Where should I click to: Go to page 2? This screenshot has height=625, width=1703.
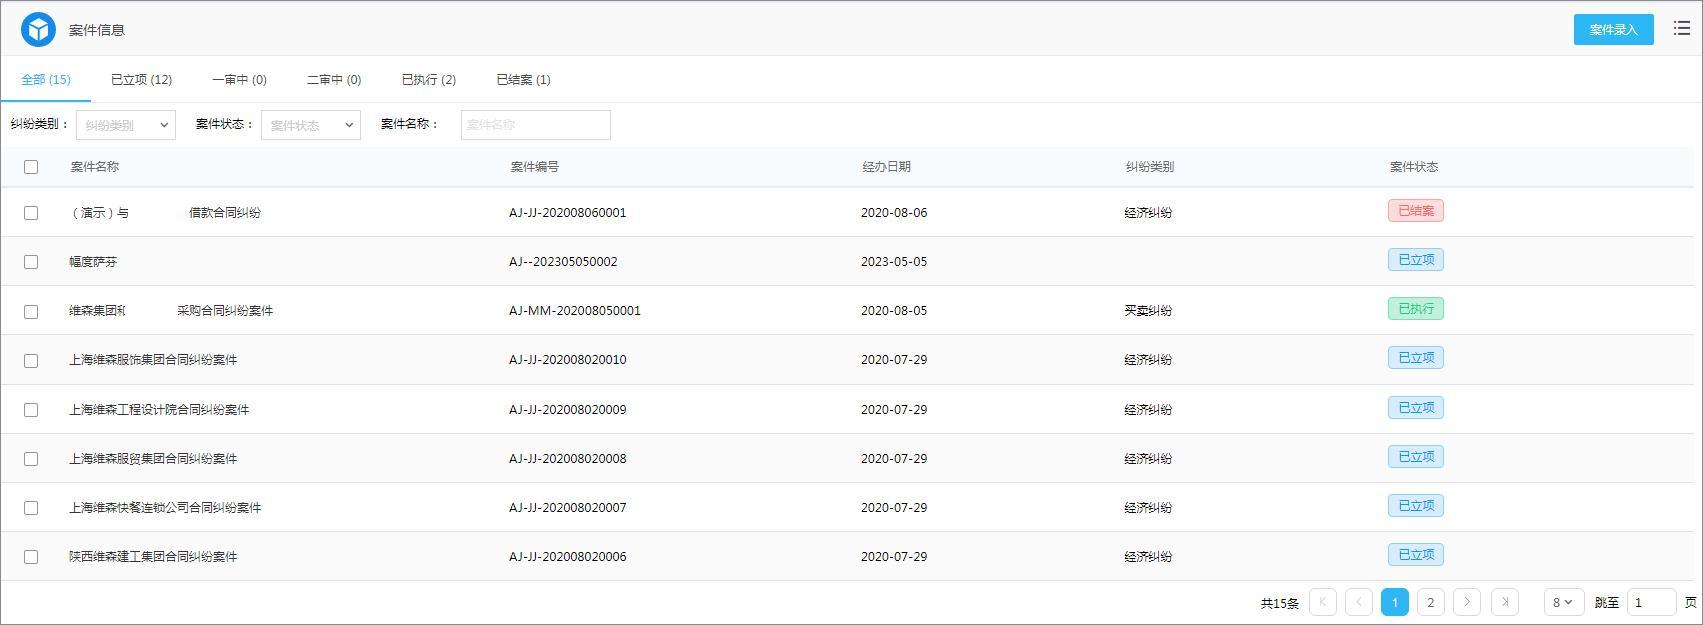coord(1430,602)
